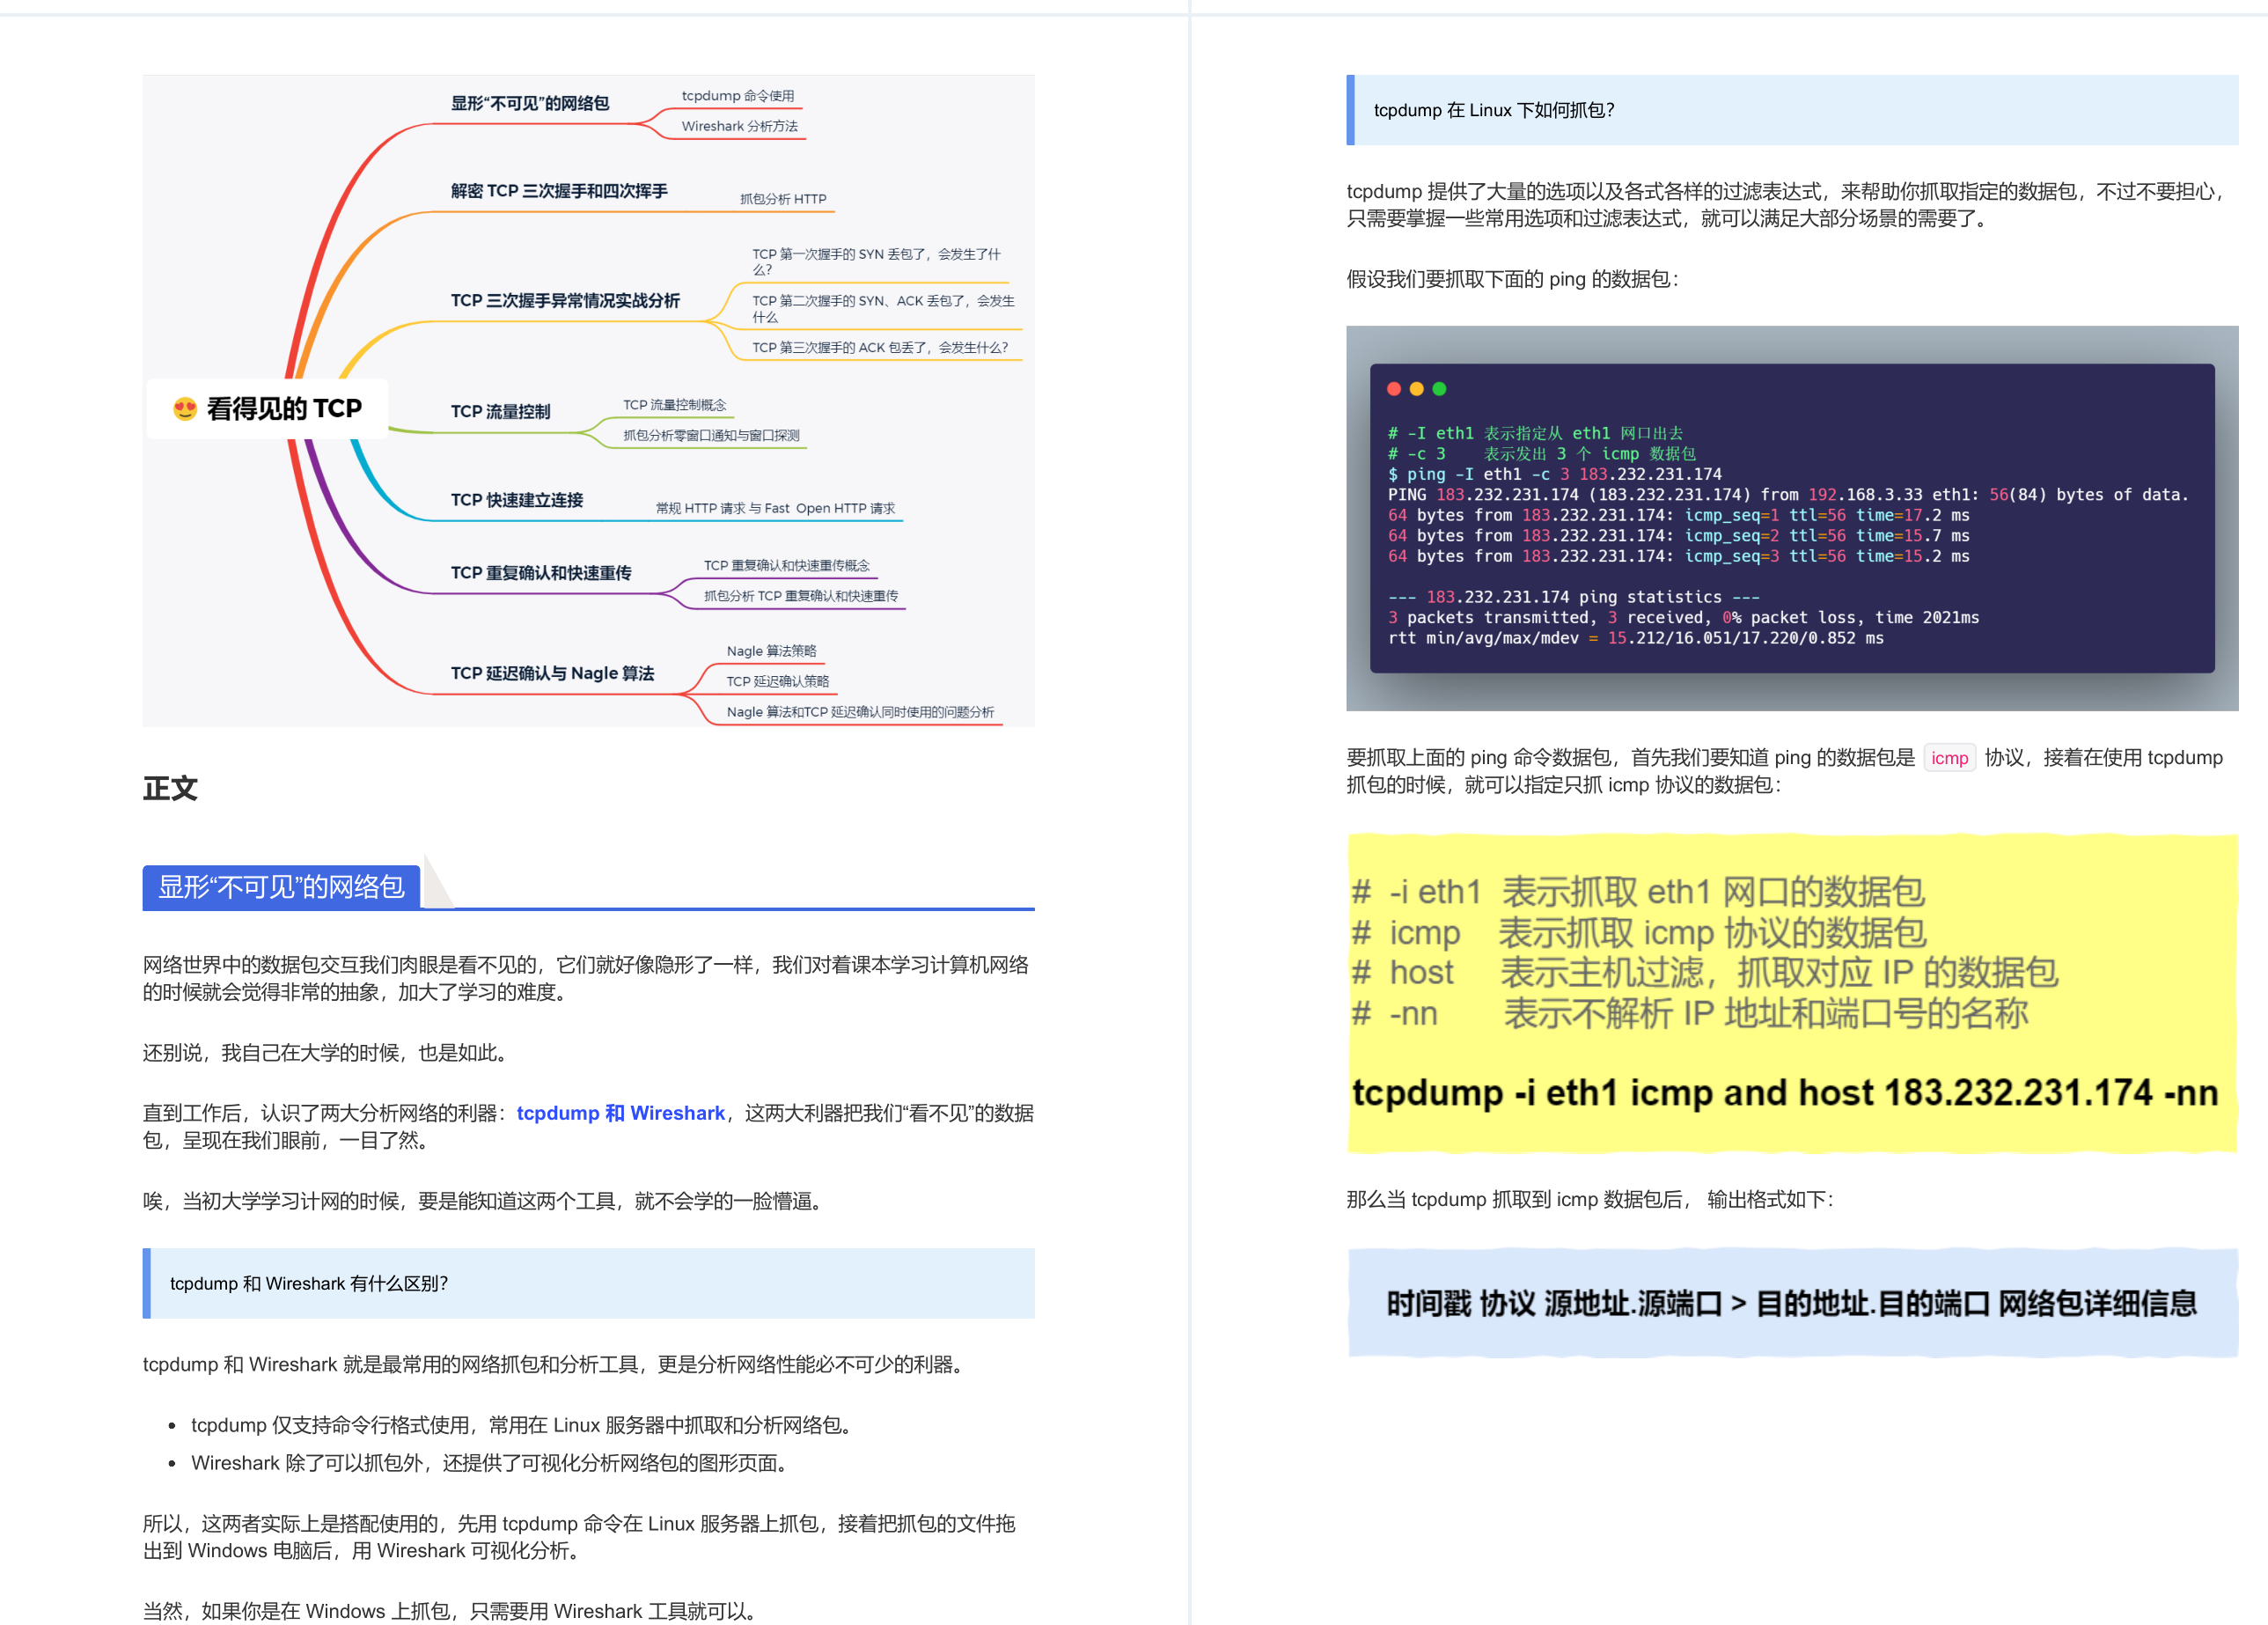
Task: Click mind map leaf TCP 延迟确认策略
Action: (x=778, y=681)
